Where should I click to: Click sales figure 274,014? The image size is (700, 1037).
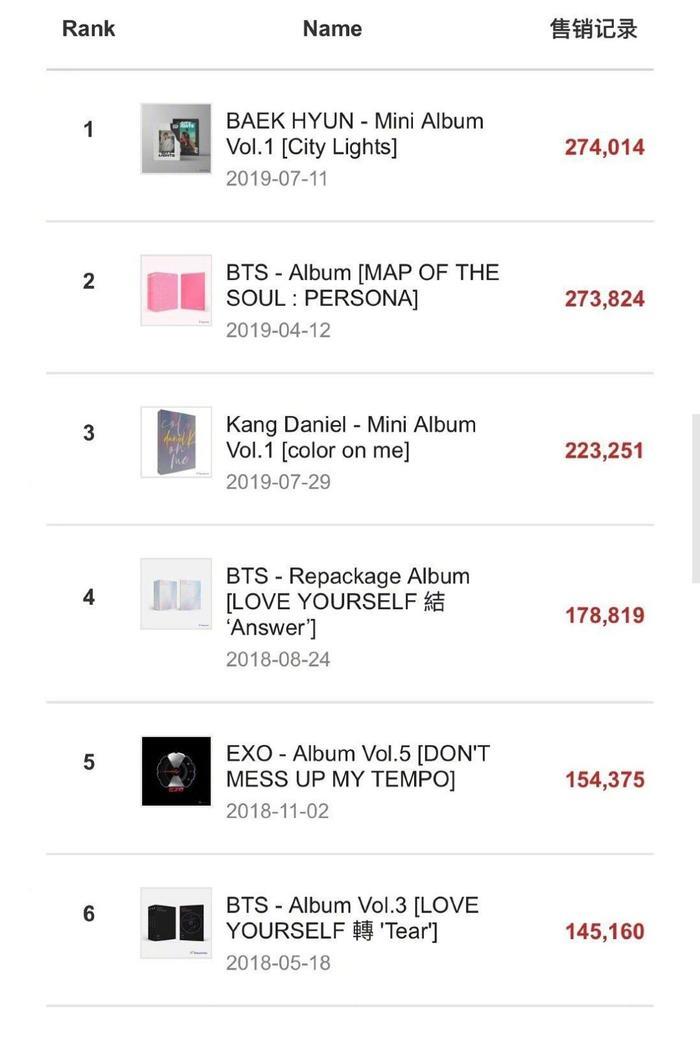[x=604, y=147]
